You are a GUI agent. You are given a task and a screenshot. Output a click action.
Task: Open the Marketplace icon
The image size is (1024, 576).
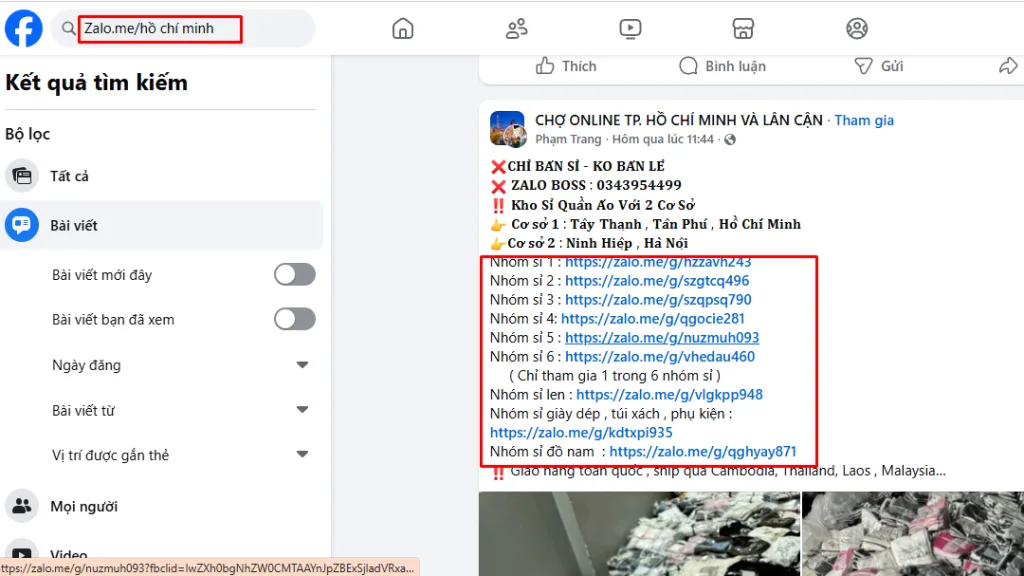[x=743, y=29]
